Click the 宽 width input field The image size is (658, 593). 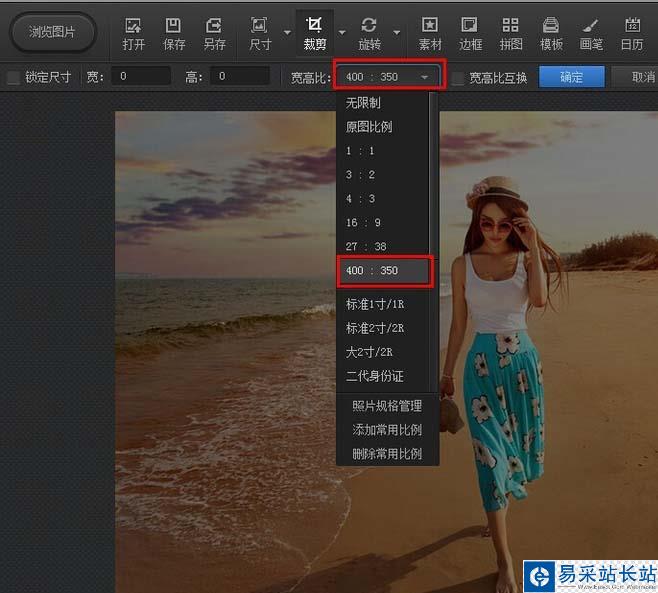[x=141, y=76]
